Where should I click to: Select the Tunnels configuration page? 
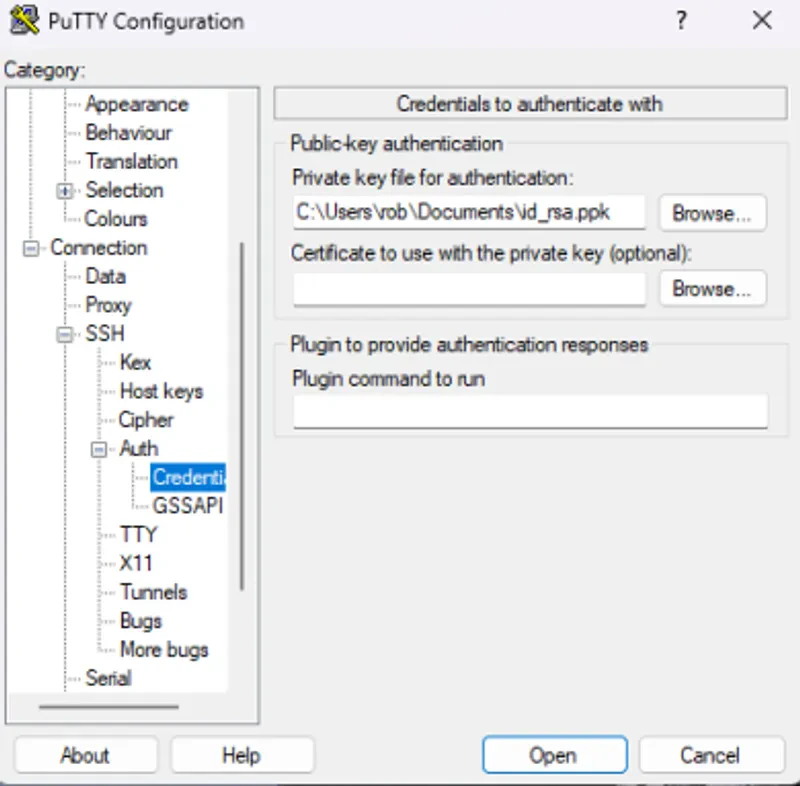click(x=155, y=592)
